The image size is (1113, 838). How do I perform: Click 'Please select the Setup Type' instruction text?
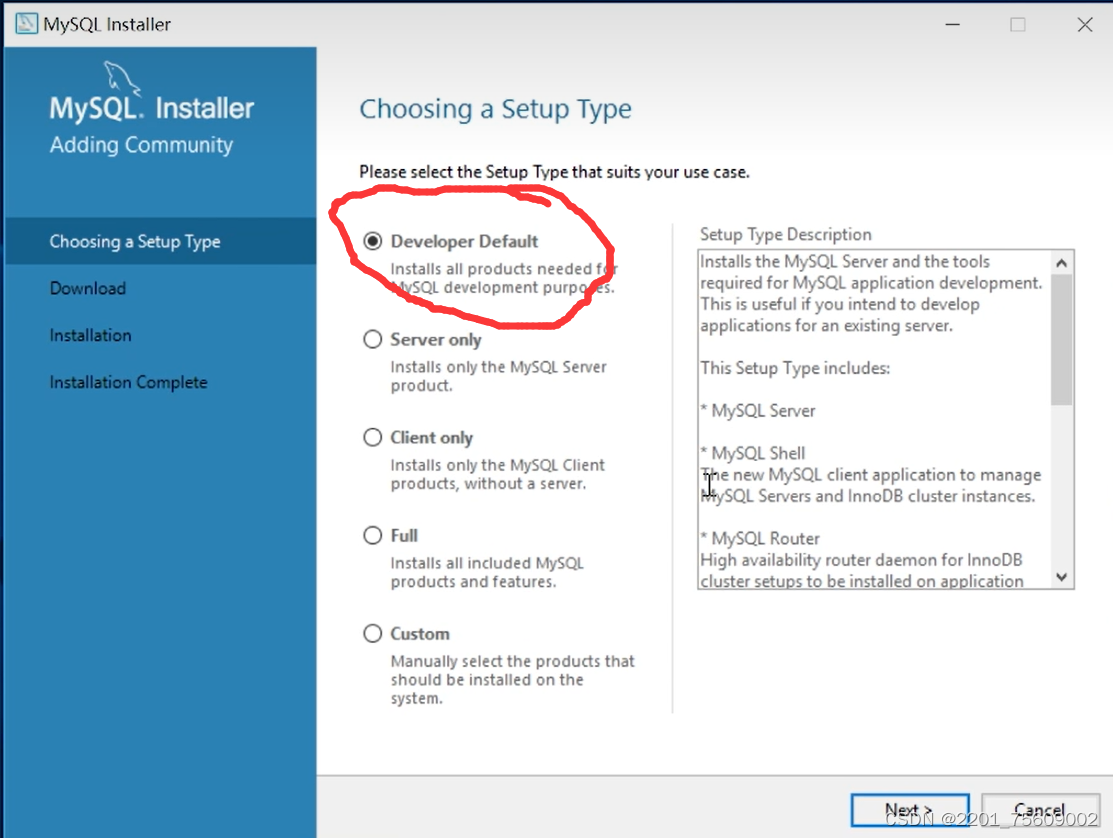(554, 172)
